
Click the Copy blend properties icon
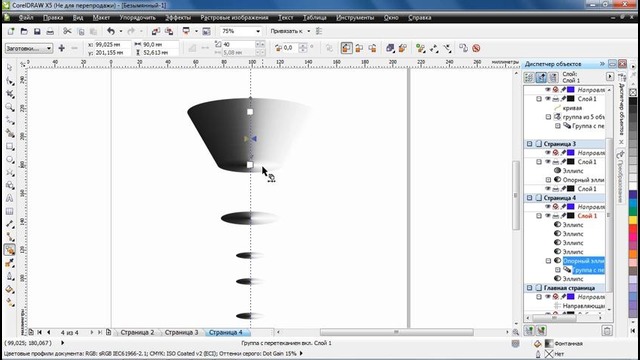(463, 48)
